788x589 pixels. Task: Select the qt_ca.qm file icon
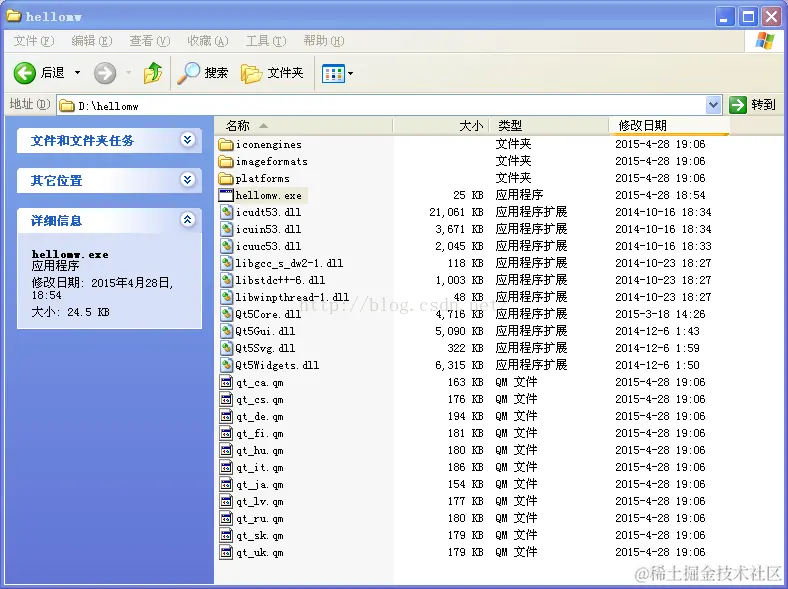(226, 382)
